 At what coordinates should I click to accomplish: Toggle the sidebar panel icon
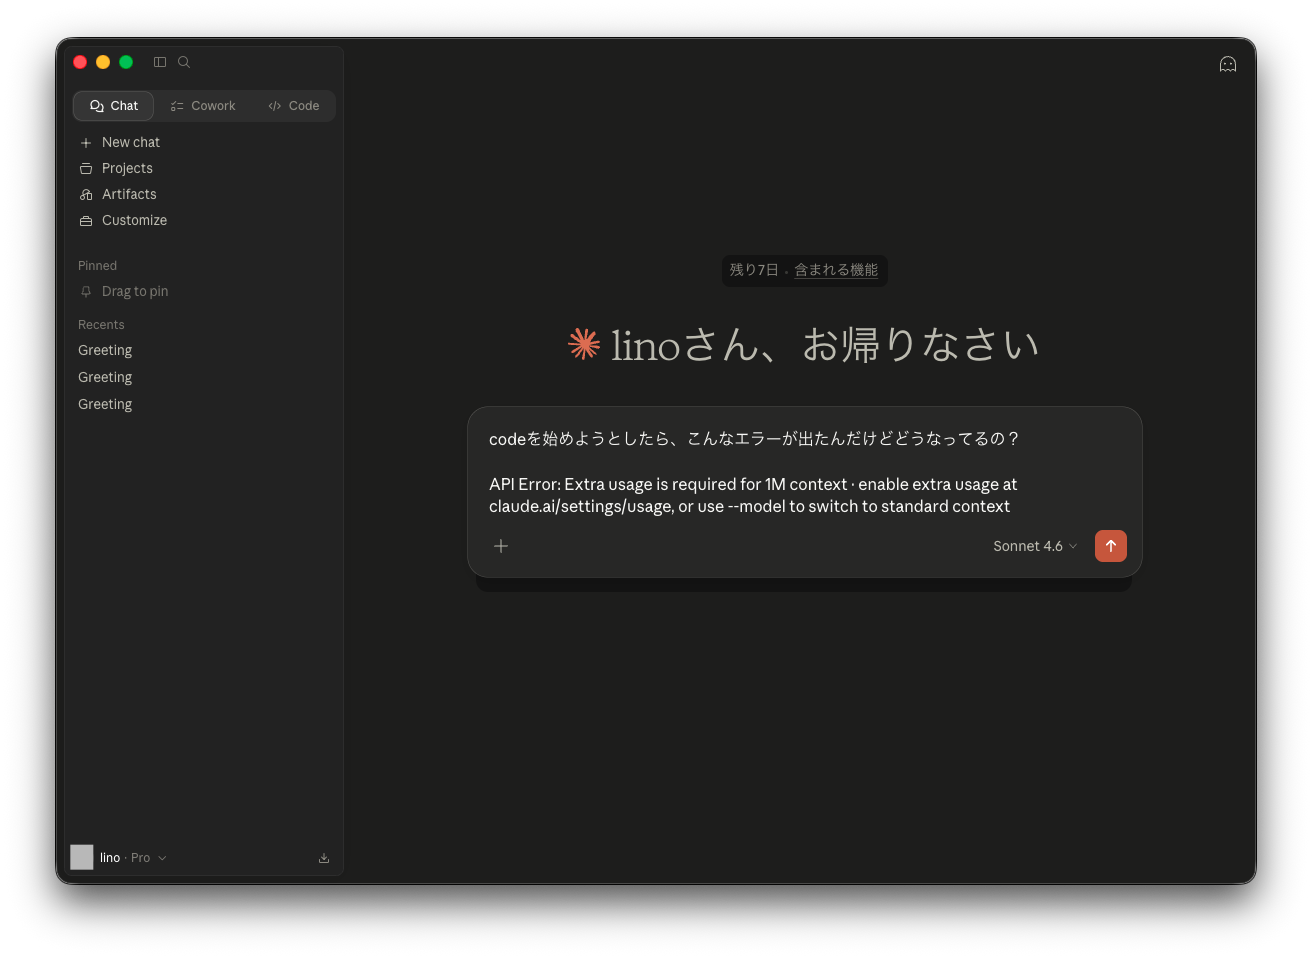coord(160,62)
